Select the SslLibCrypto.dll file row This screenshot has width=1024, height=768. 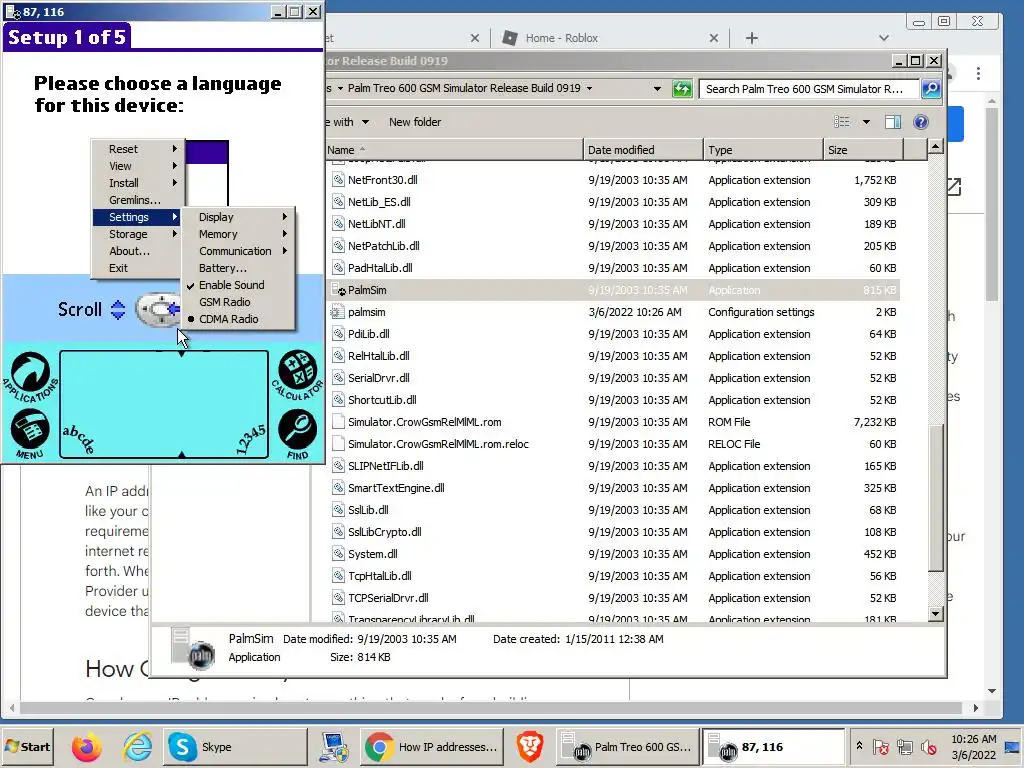[x=614, y=532]
